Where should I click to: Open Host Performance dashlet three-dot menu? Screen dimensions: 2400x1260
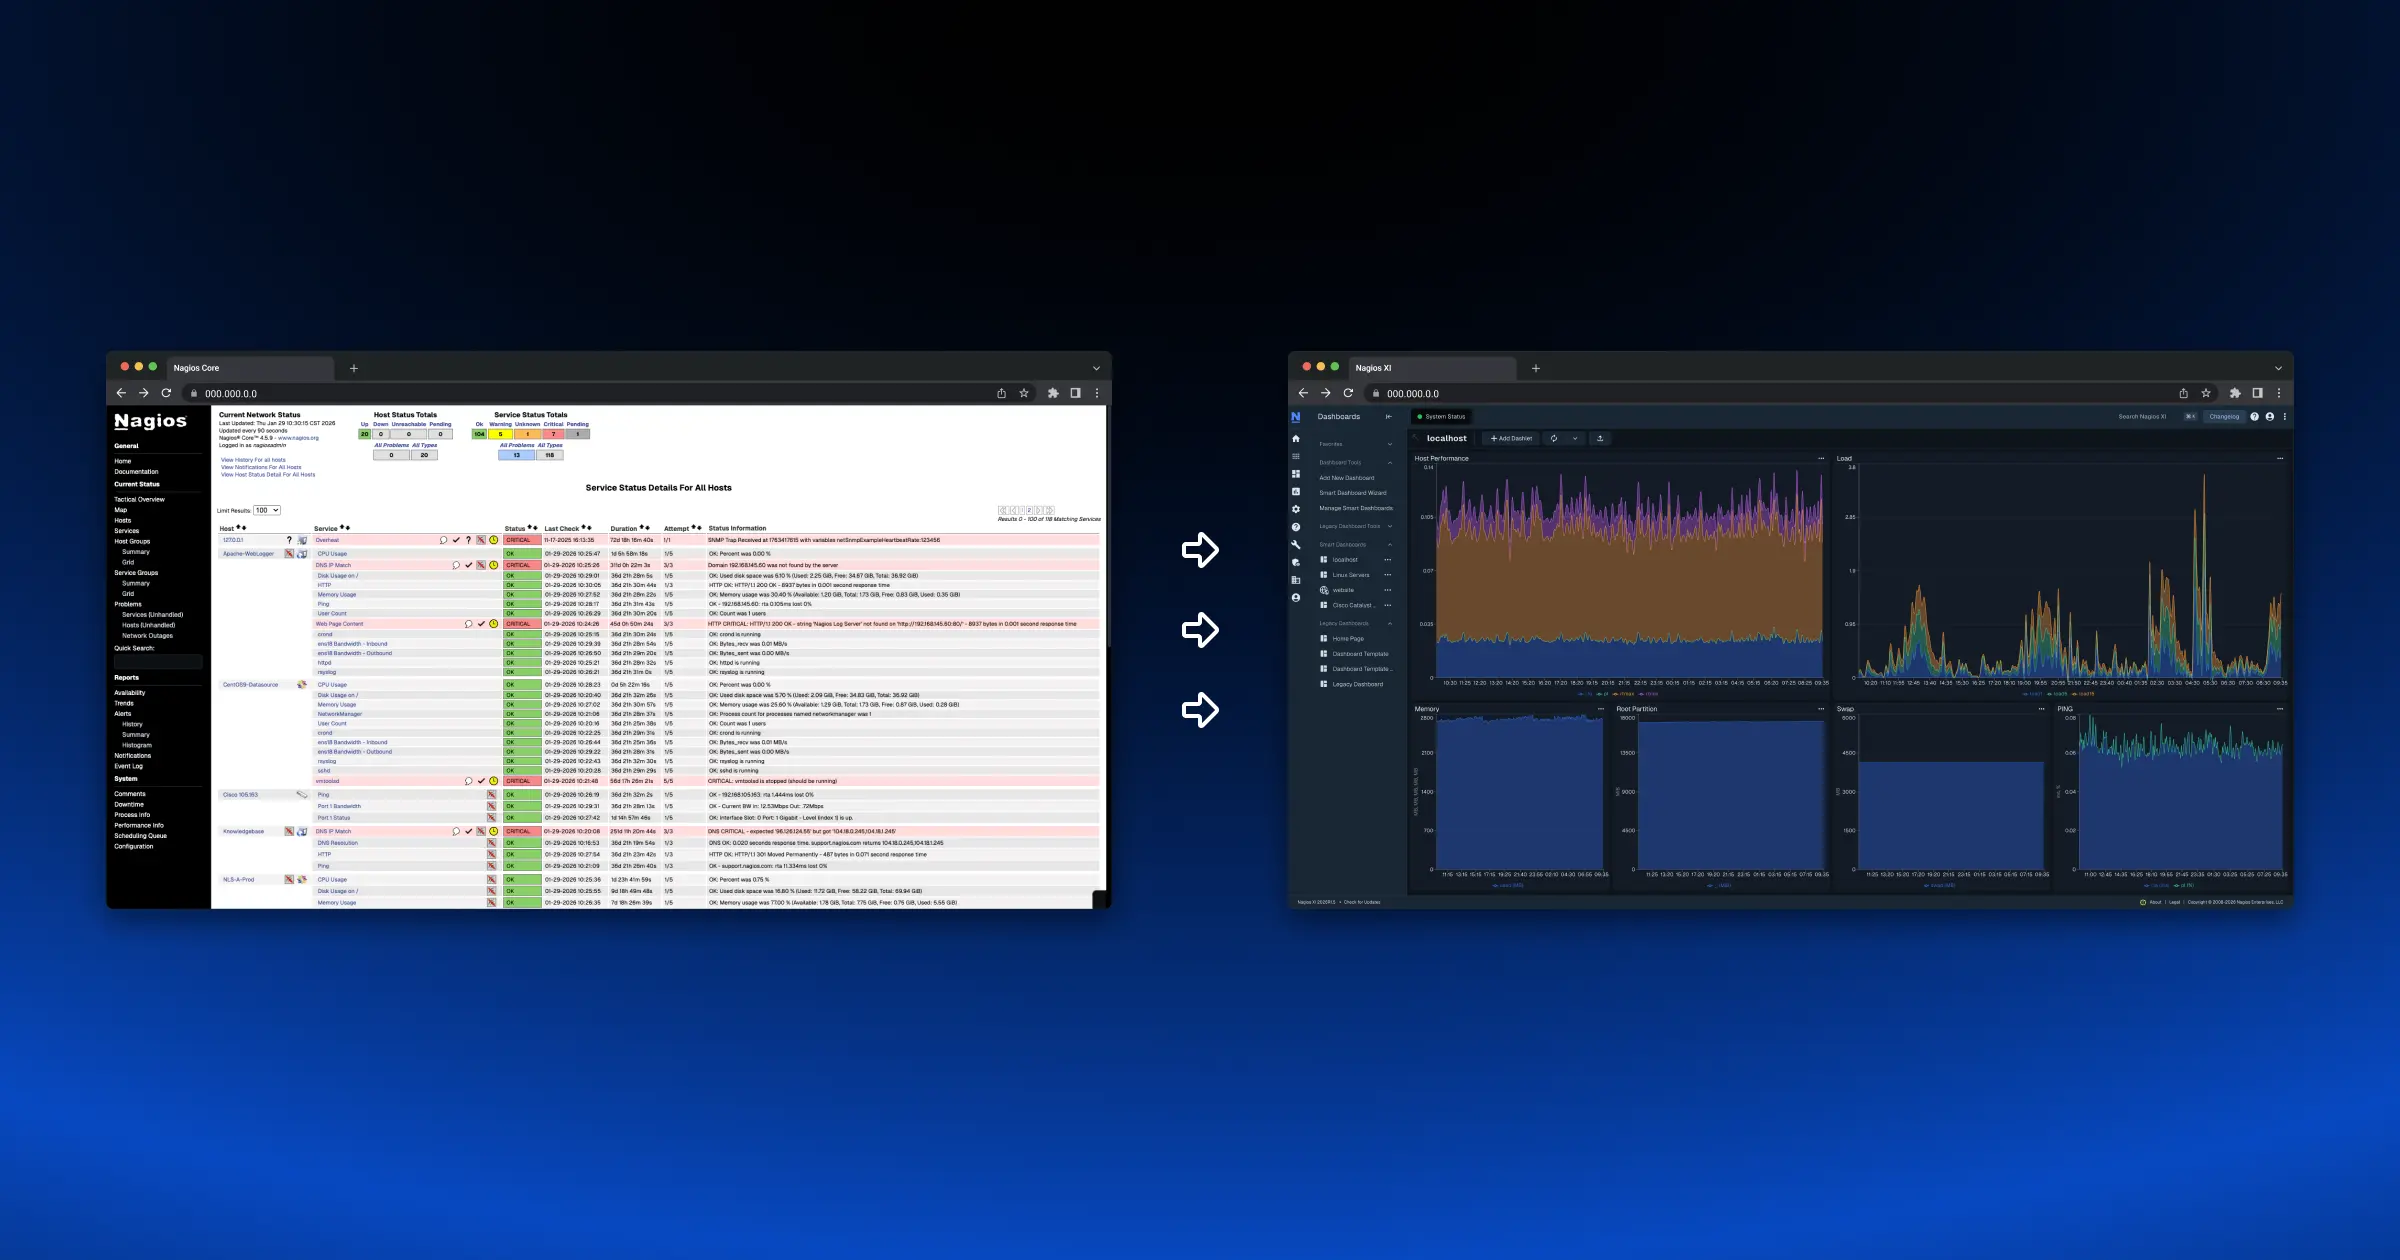click(1821, 458)
